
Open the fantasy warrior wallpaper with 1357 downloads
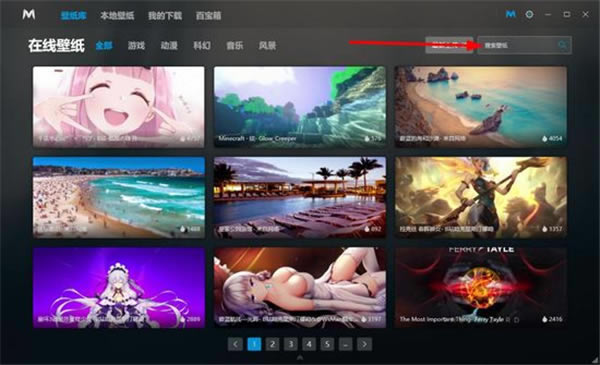coord(481,197)
